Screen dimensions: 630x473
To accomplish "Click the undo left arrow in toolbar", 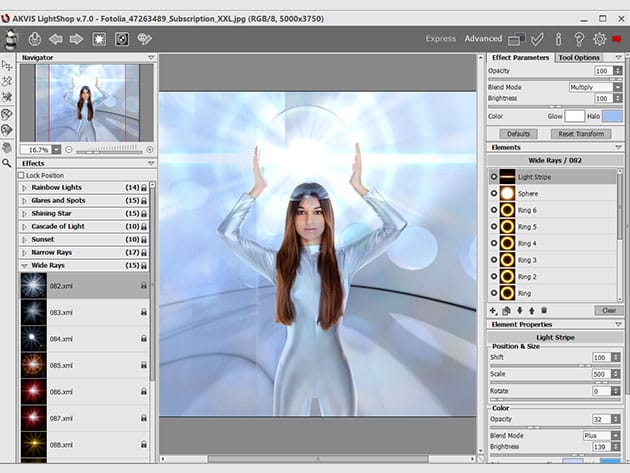I will pos(55,39).
